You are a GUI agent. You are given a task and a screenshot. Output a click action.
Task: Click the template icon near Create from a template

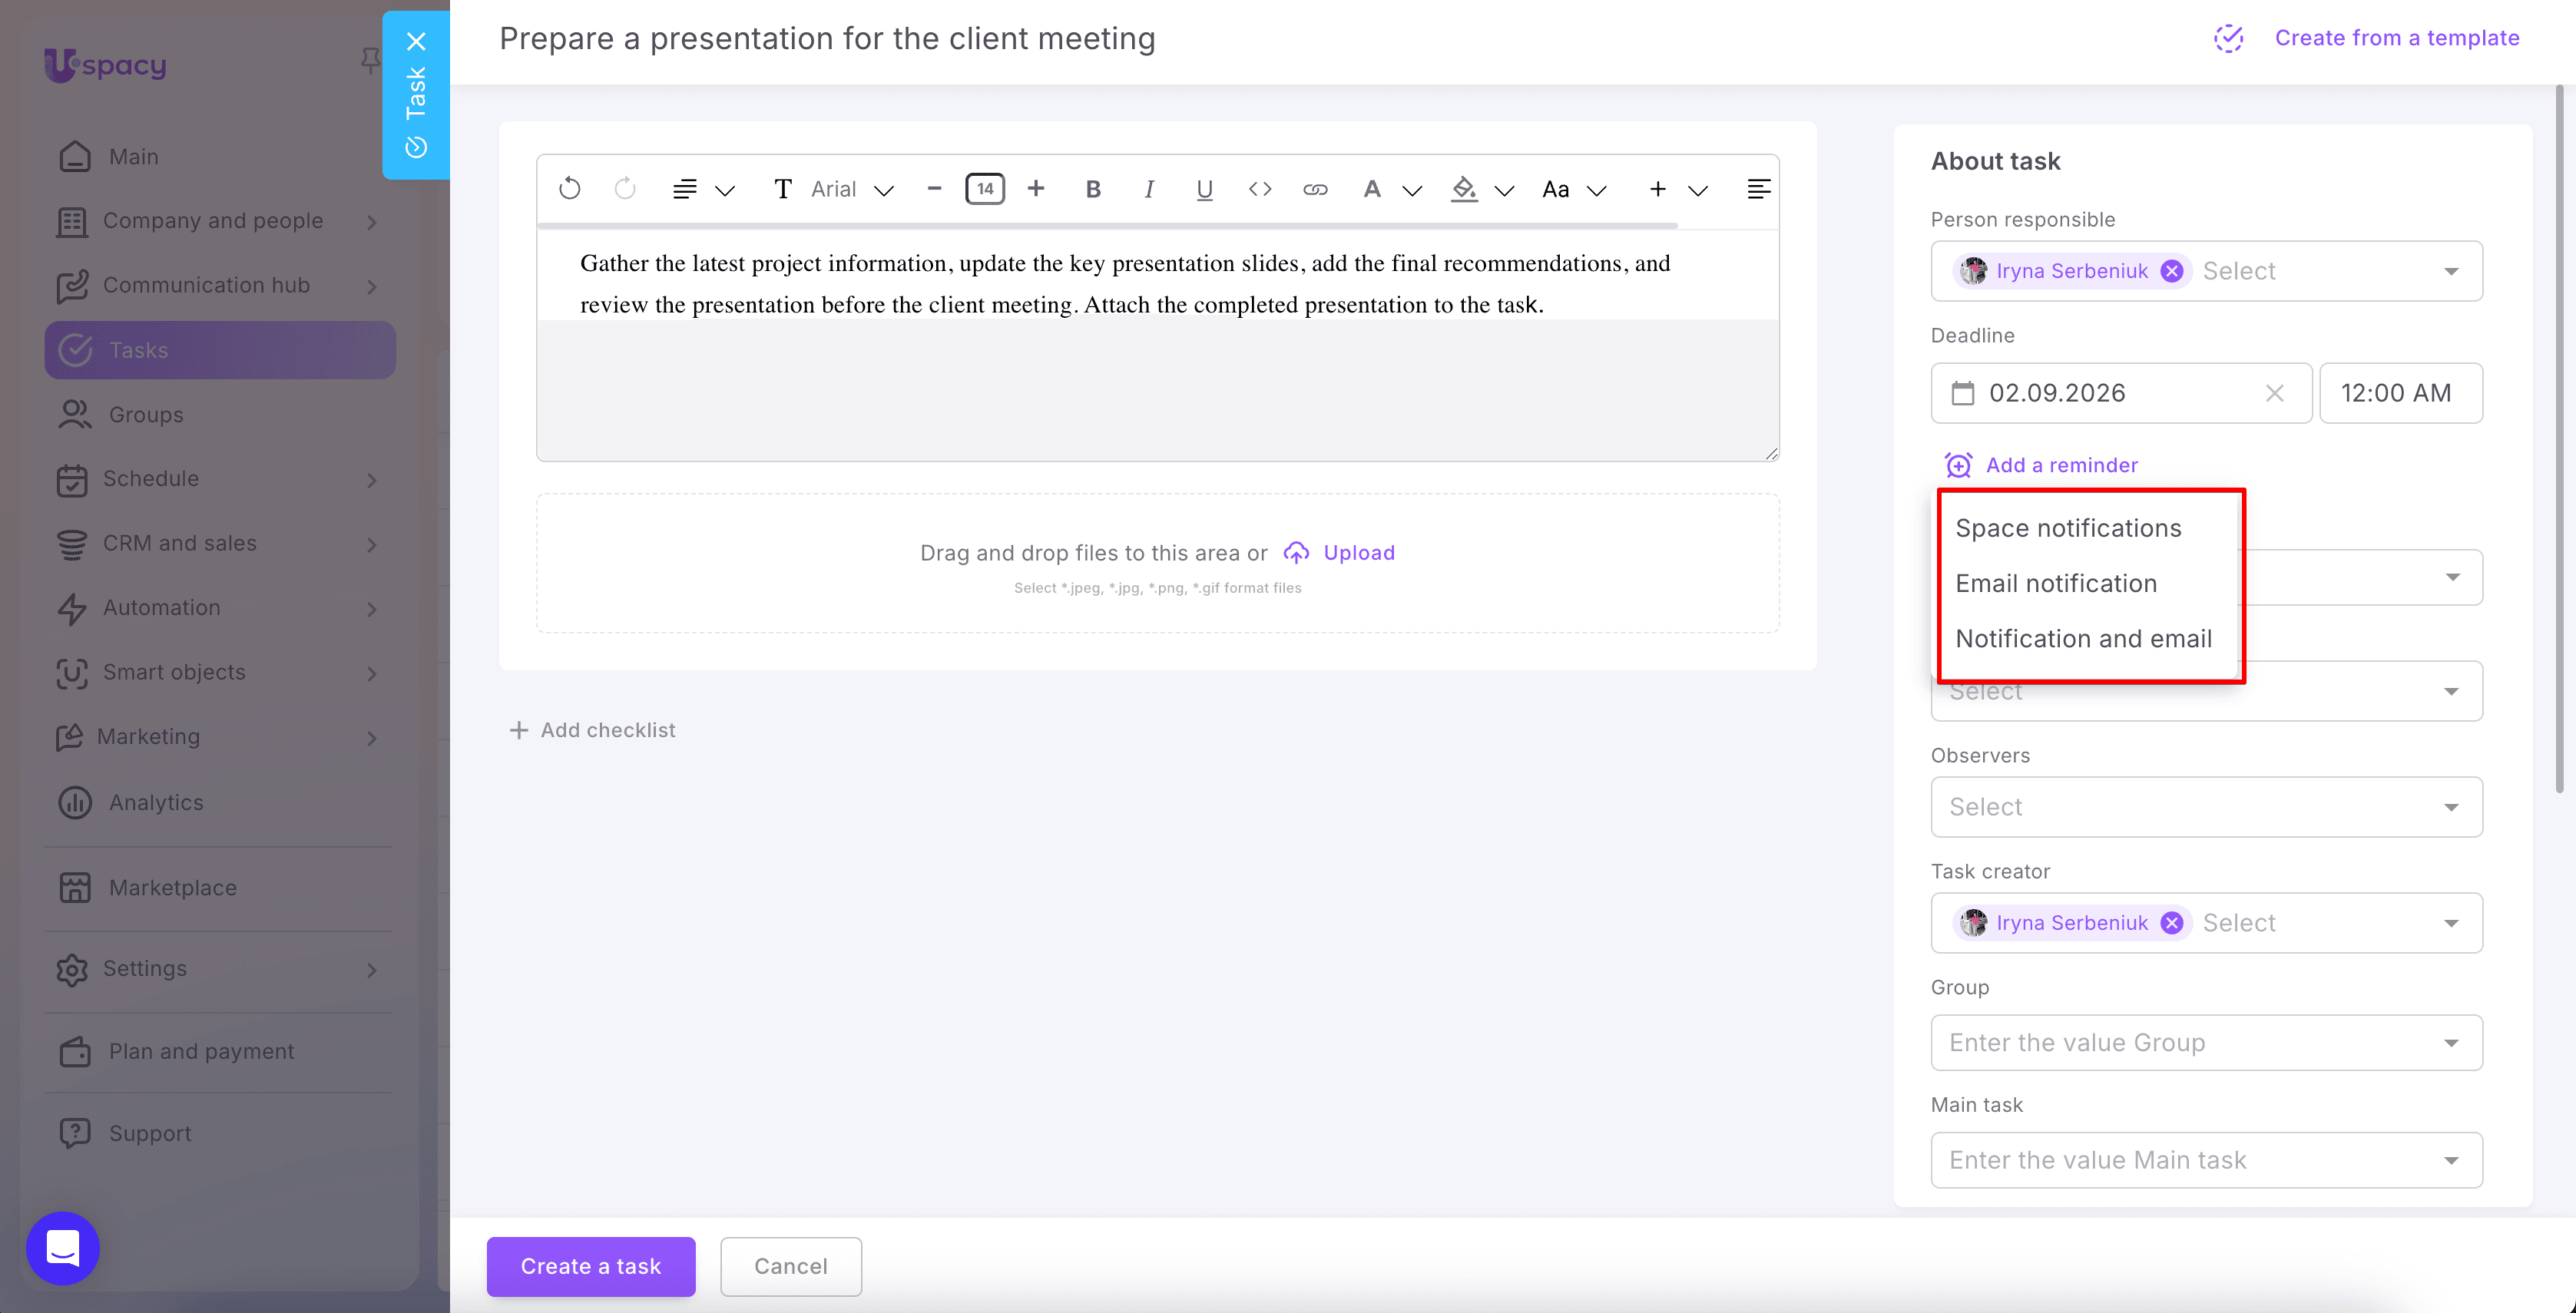tap(2228, 38)
